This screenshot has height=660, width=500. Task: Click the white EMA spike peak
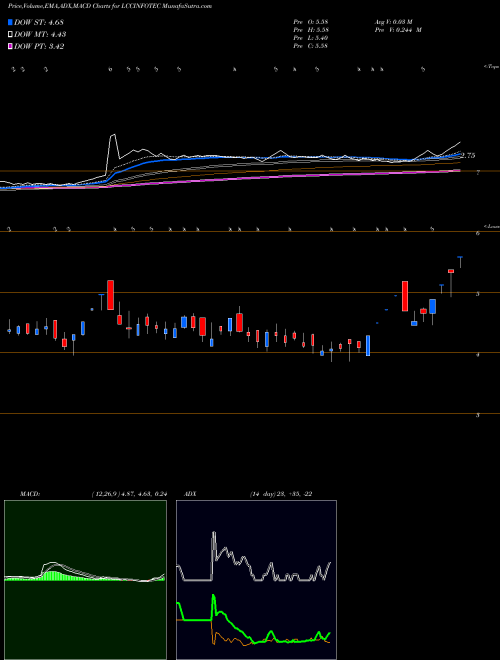pos(112,135)
